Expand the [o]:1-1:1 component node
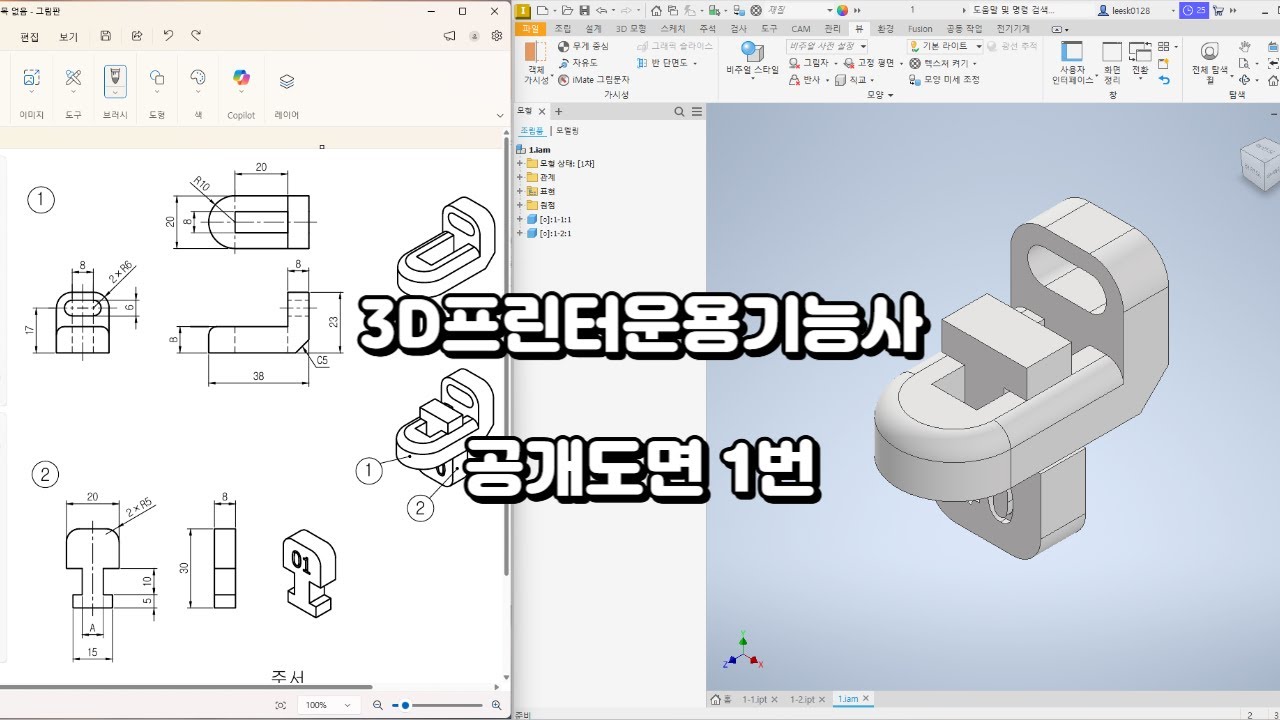 pyautogui.click(x=520, y=219)
